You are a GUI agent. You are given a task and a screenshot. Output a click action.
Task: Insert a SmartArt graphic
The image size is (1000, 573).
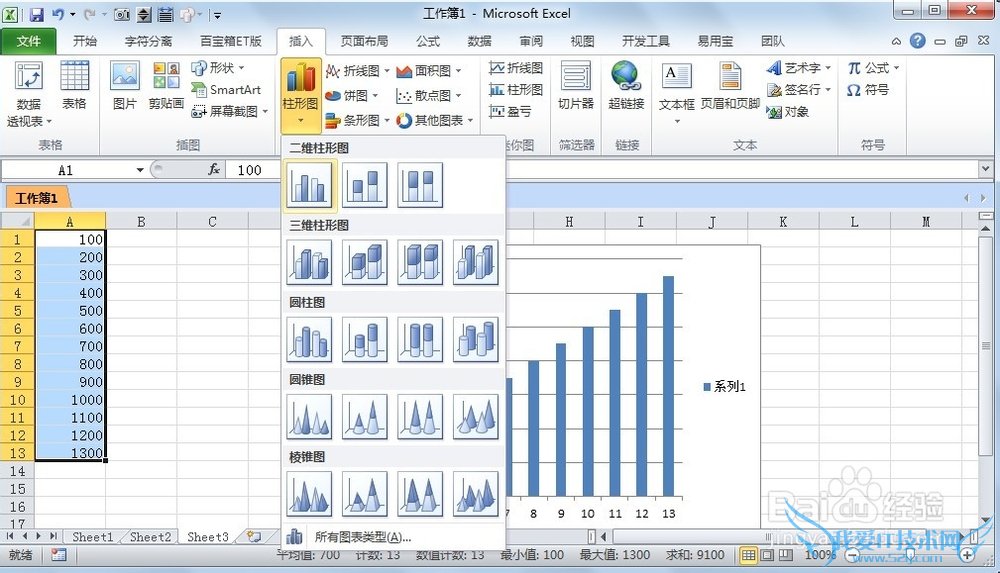(x=226, y=90)
